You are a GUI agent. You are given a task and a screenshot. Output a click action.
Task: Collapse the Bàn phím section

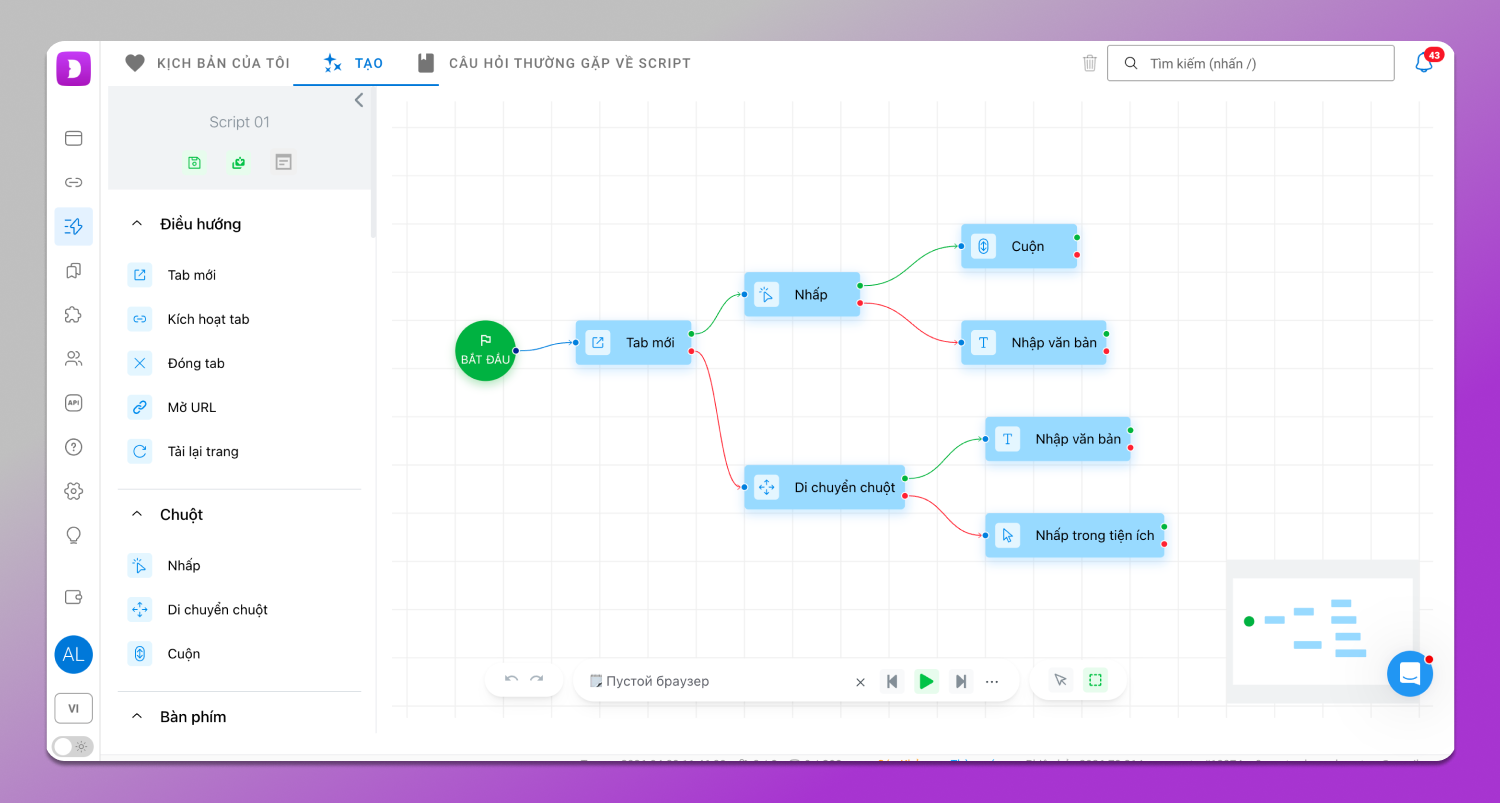coord(137,717)
